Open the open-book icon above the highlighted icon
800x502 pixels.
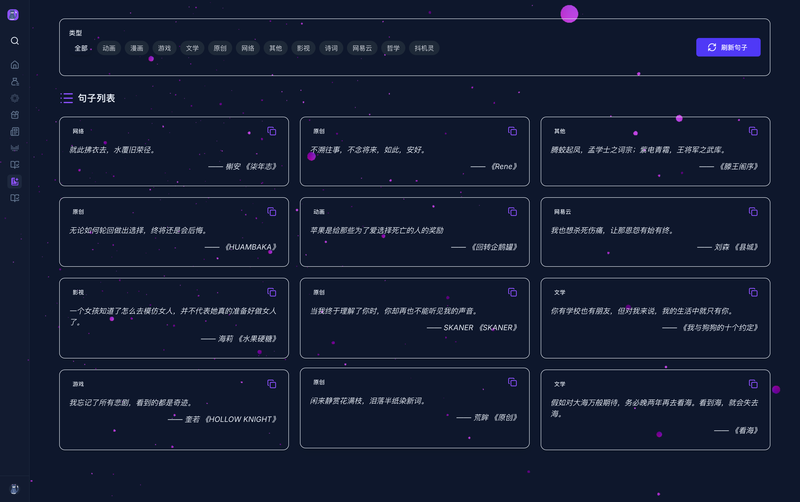15,165
